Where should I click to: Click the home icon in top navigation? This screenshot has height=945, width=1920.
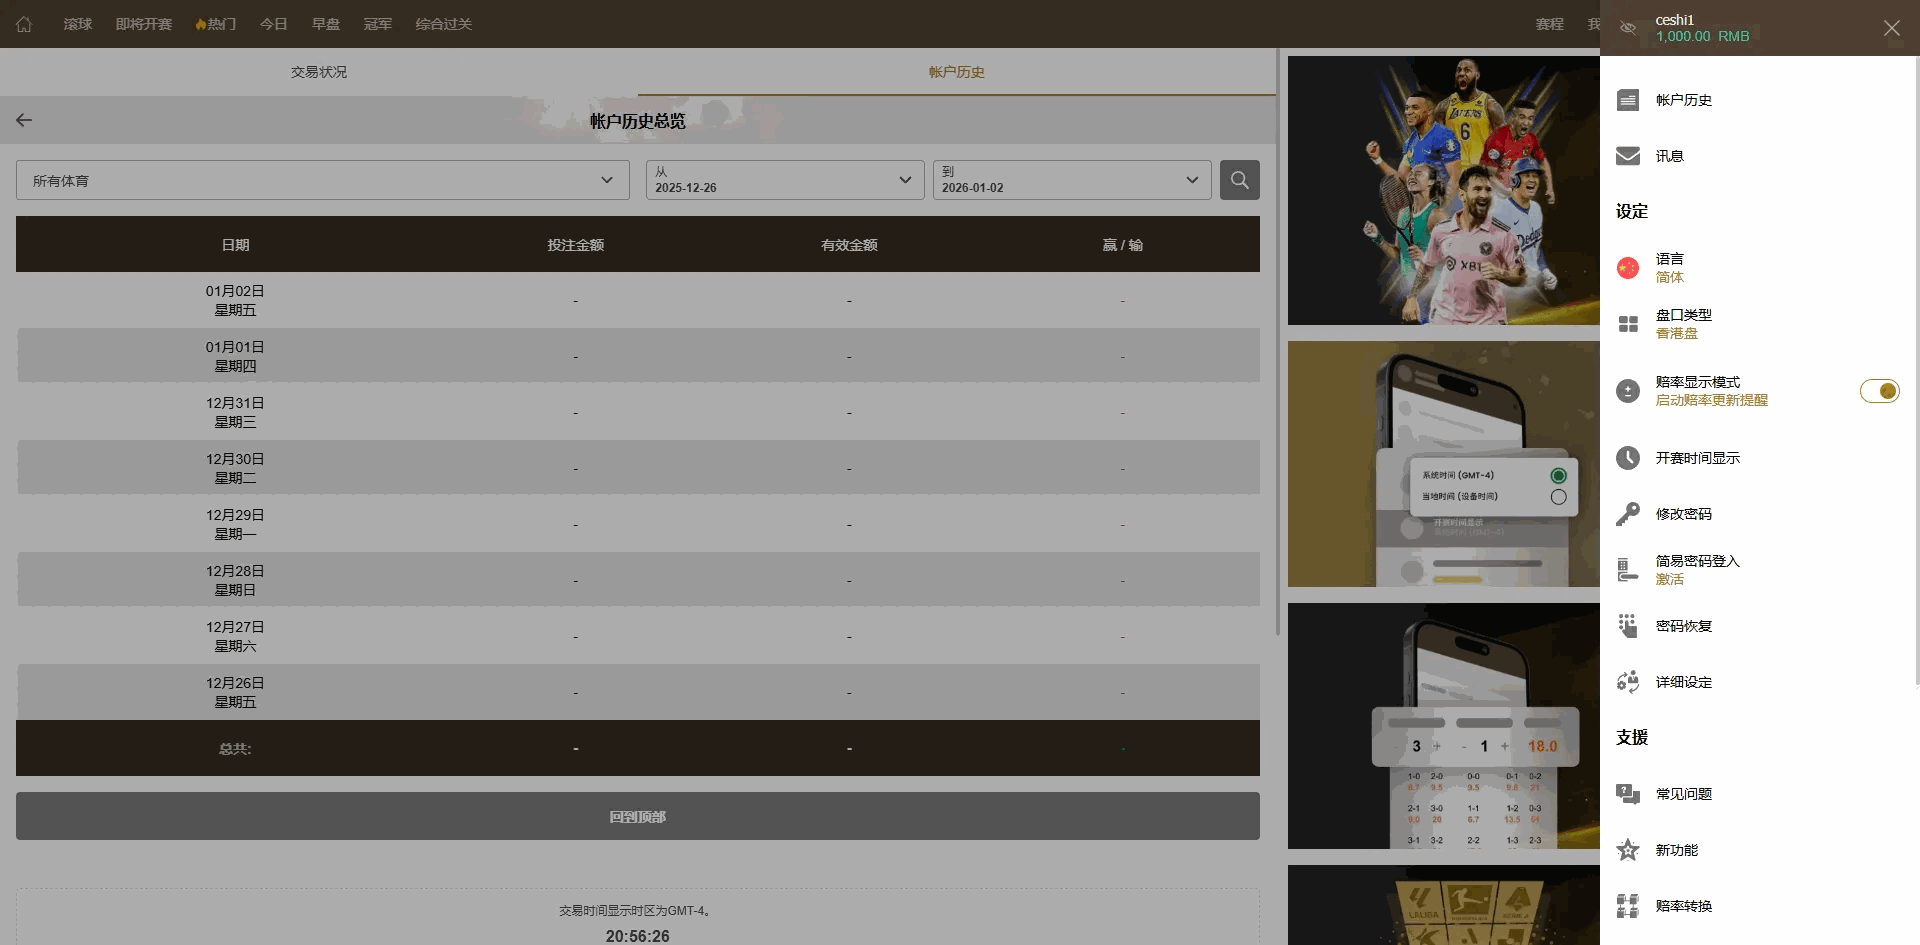[x=24, y=24]
